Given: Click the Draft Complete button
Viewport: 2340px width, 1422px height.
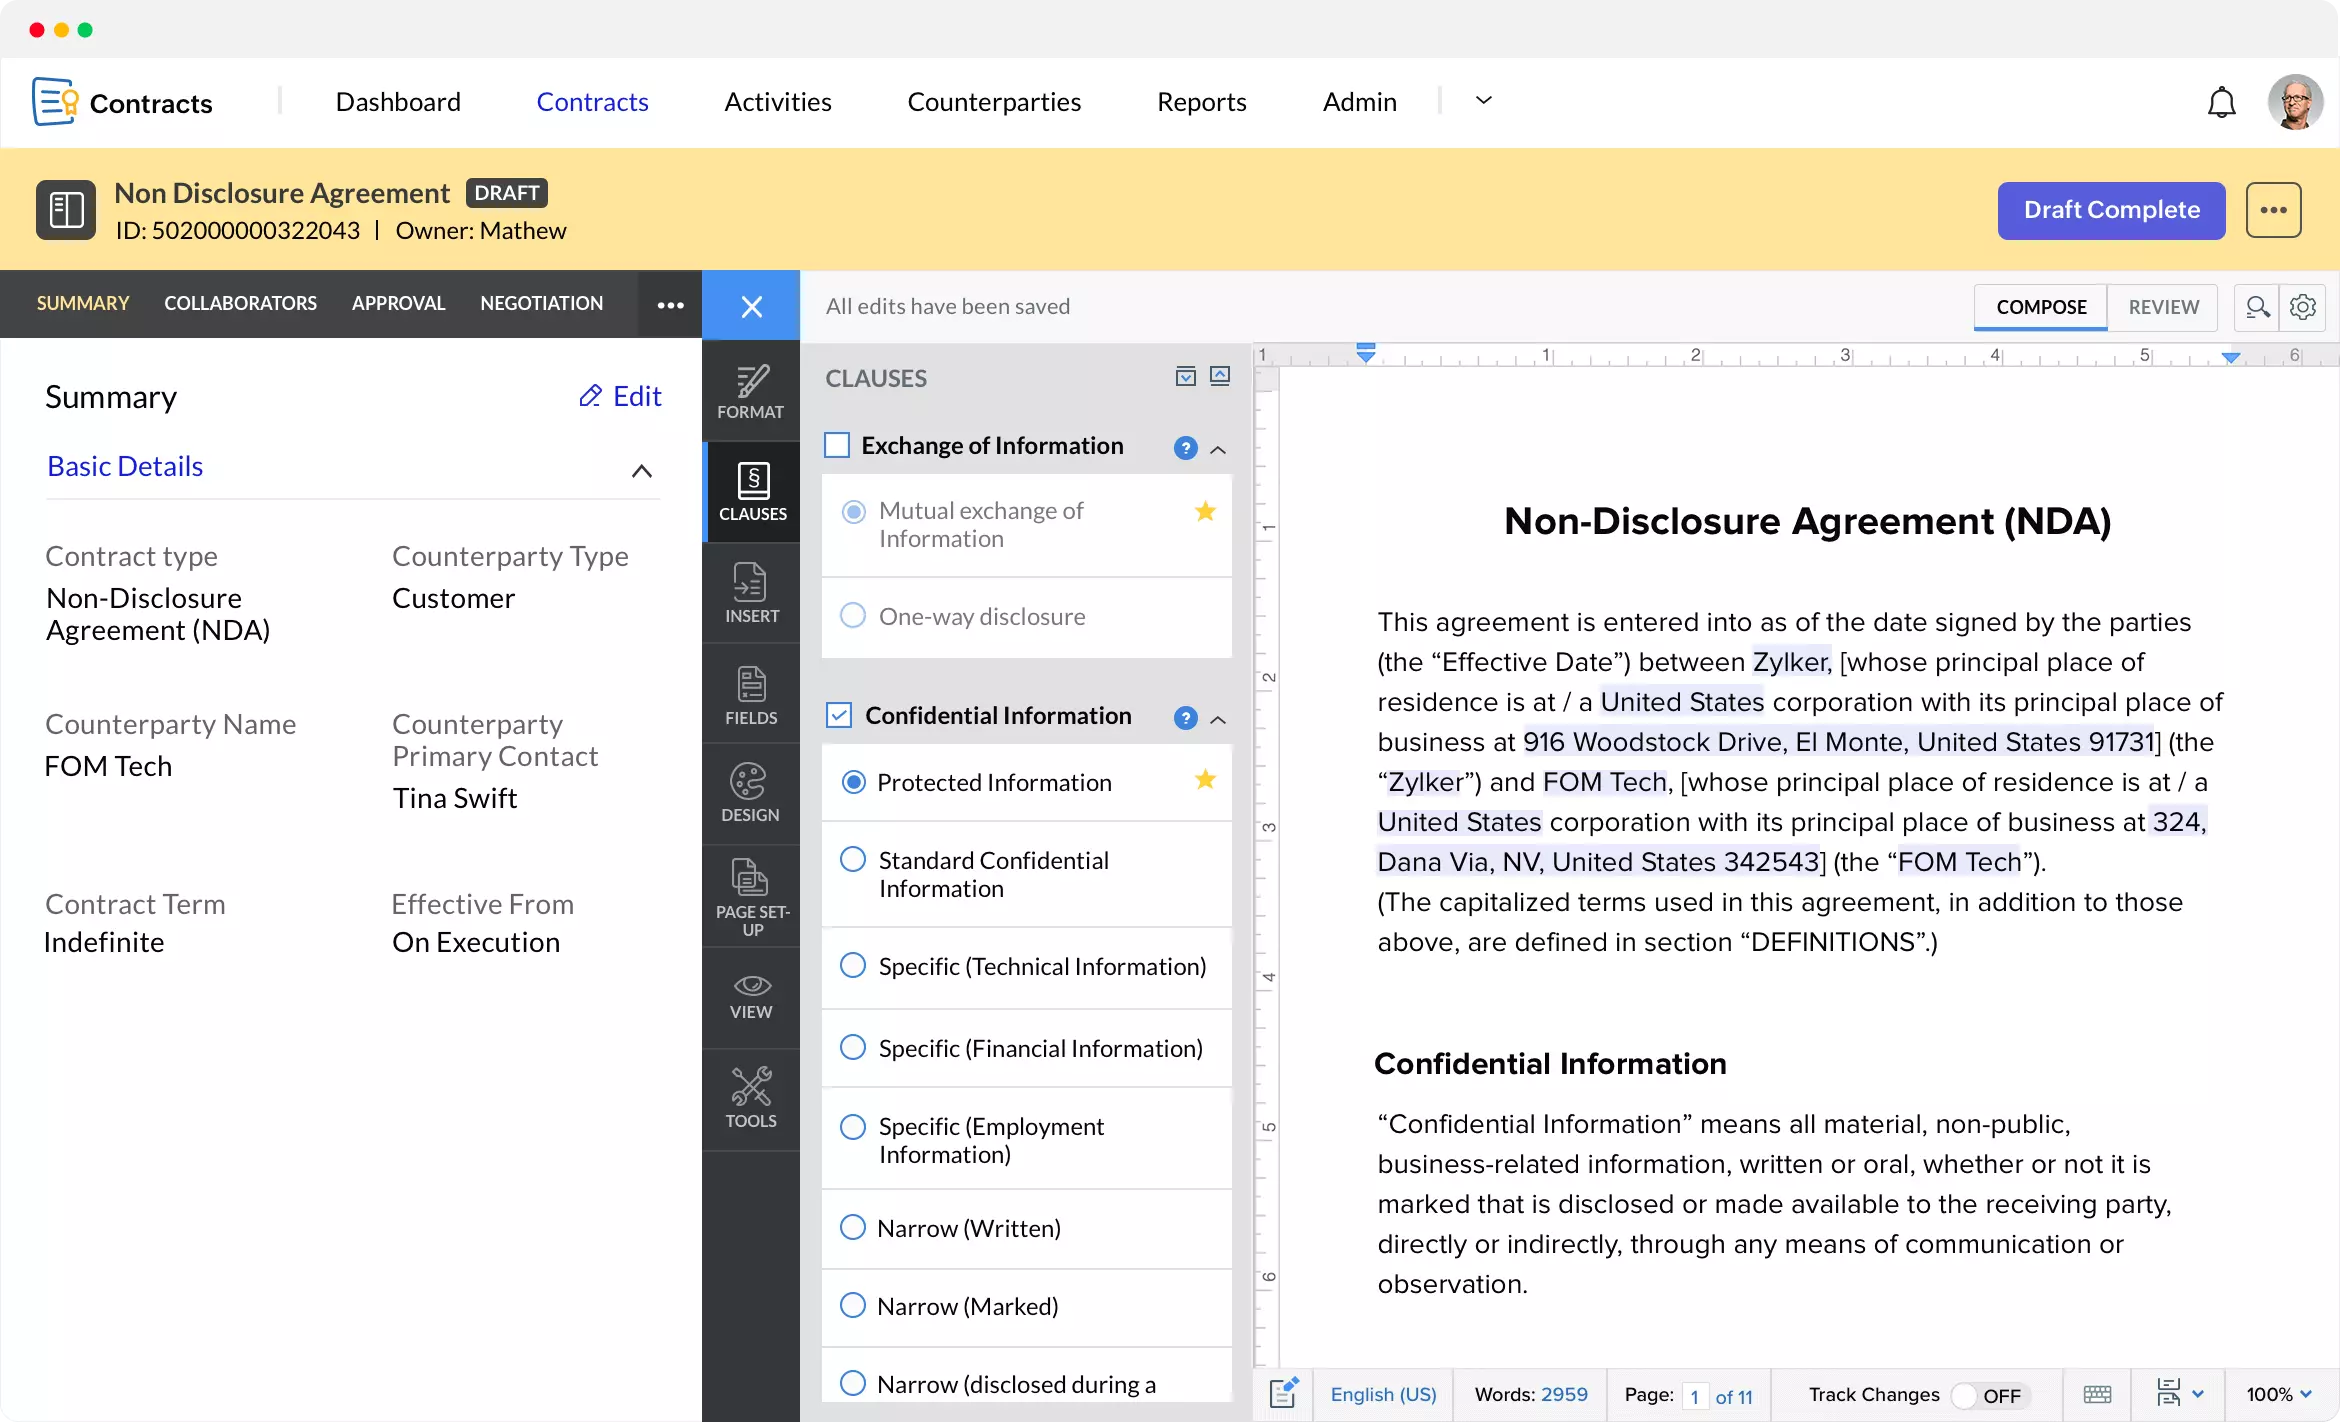Looking at the screenshot, I should click(x=2111, y=210).
